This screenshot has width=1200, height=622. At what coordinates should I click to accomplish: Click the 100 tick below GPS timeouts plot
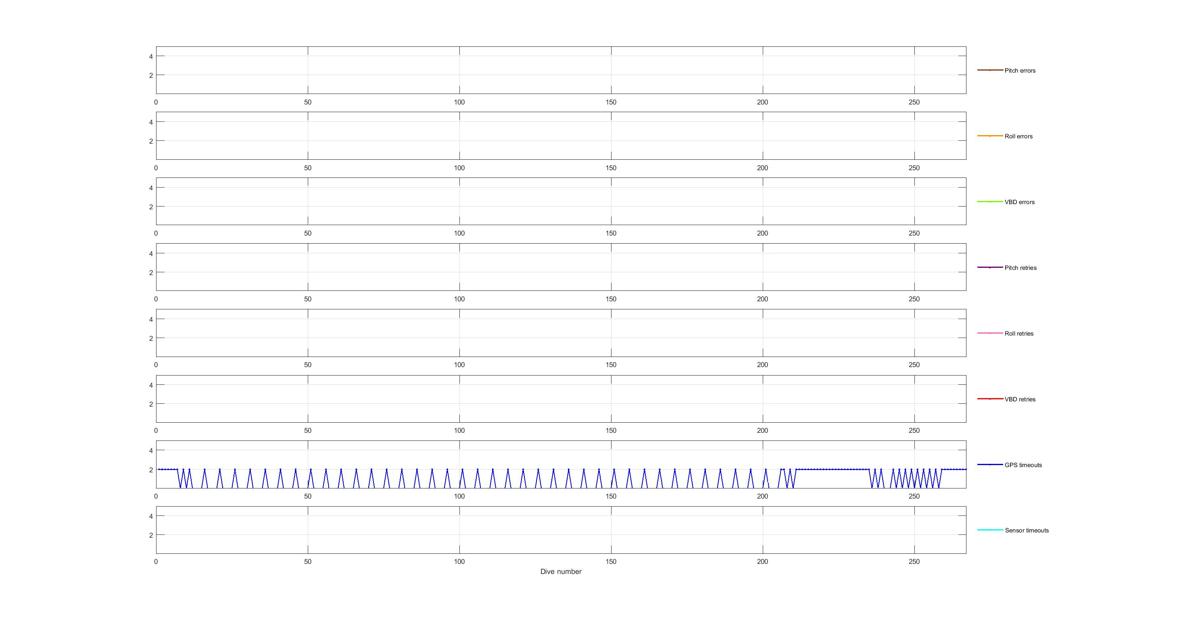(x=459, y=496)
